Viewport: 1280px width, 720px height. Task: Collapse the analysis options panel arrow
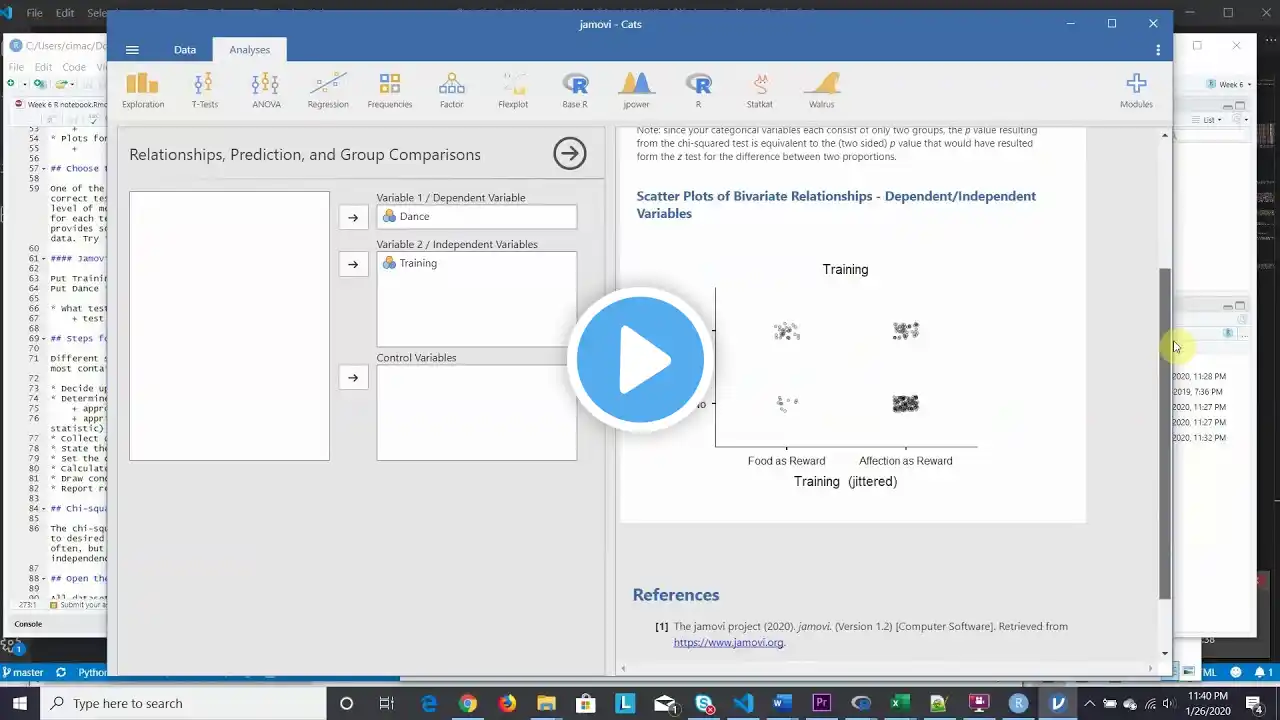(x=570, y=154)
